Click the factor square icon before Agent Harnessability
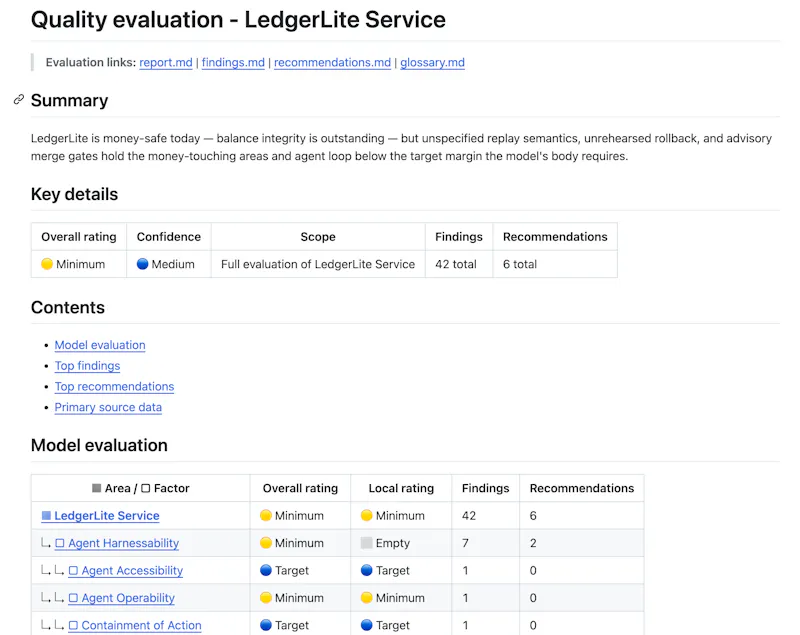 click(60, 543)
